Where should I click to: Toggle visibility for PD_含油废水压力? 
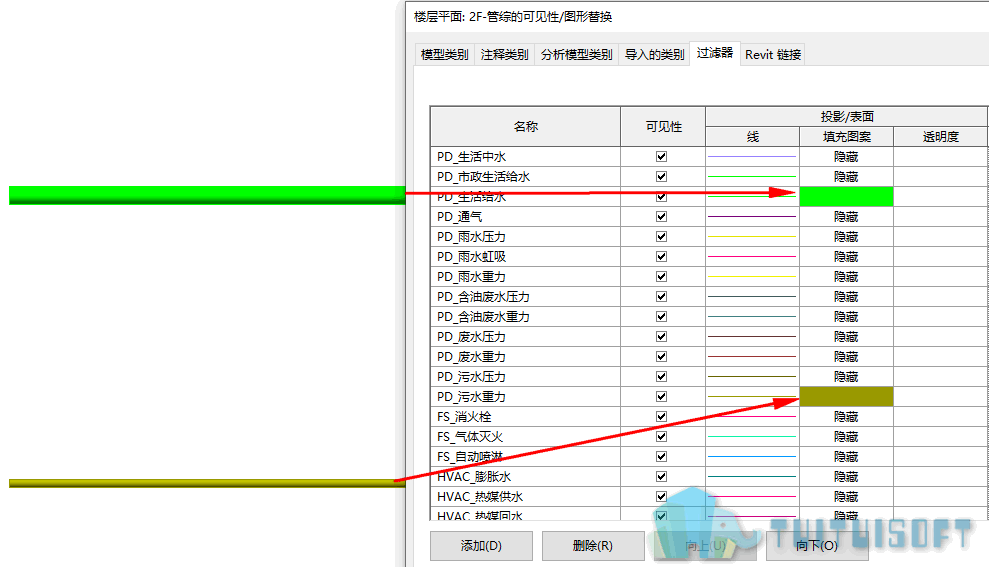pos(661,296)
